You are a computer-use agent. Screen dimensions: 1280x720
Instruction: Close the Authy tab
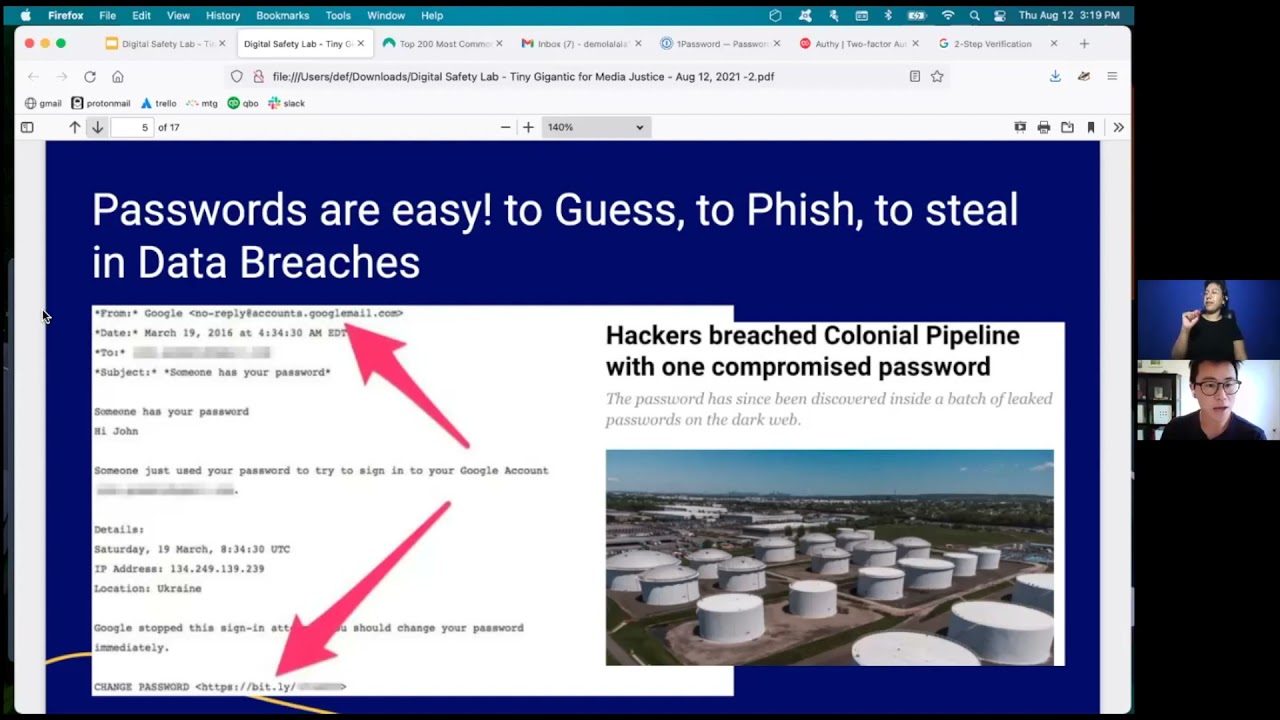(915, 44)
